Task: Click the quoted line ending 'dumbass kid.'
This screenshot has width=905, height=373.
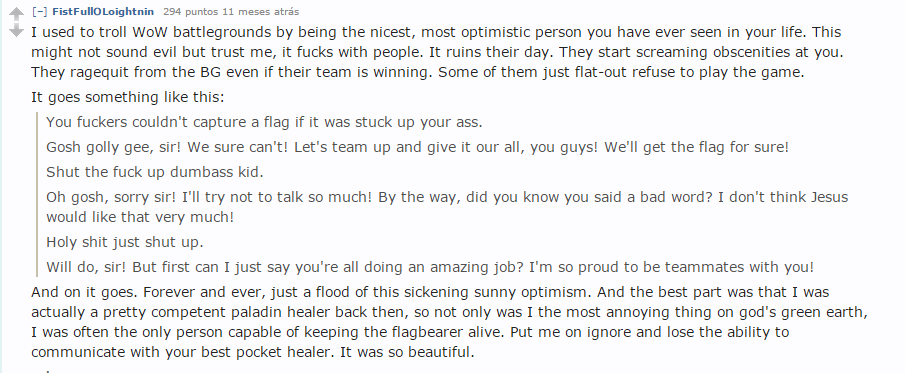Action: 155,172
